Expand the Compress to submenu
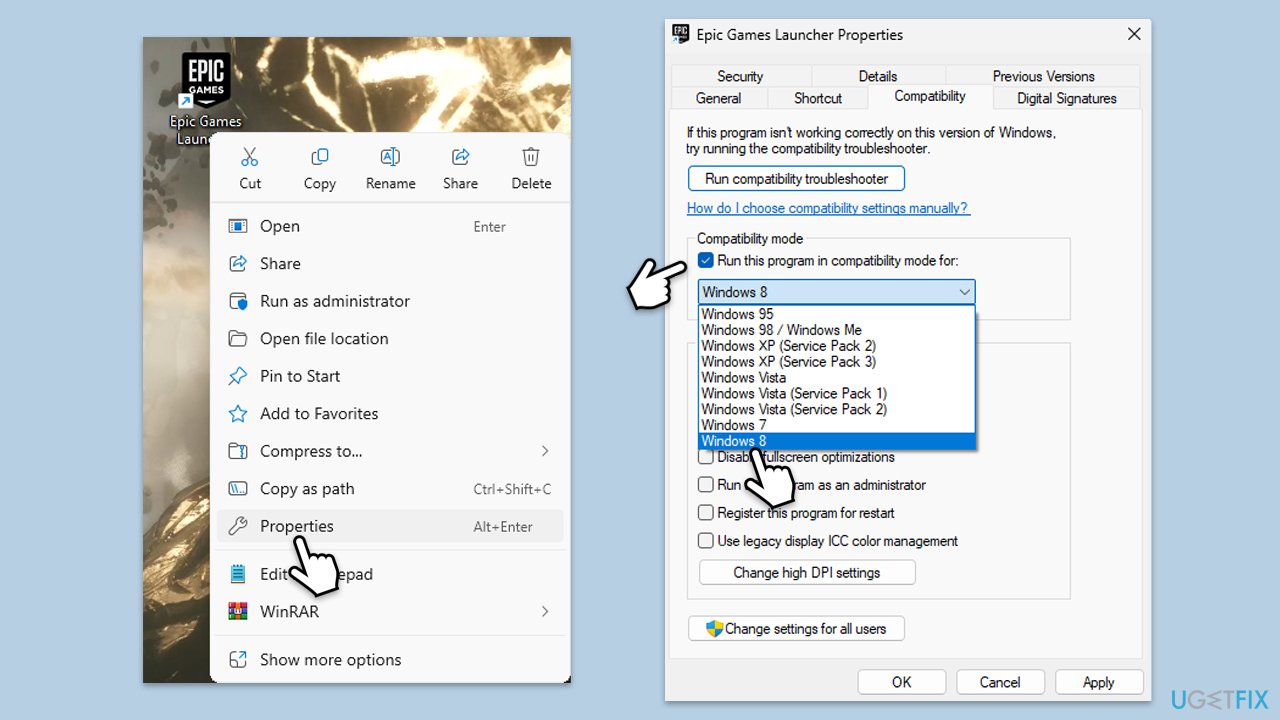Viewport: 1280px width, 720px height. coord(545,451)
